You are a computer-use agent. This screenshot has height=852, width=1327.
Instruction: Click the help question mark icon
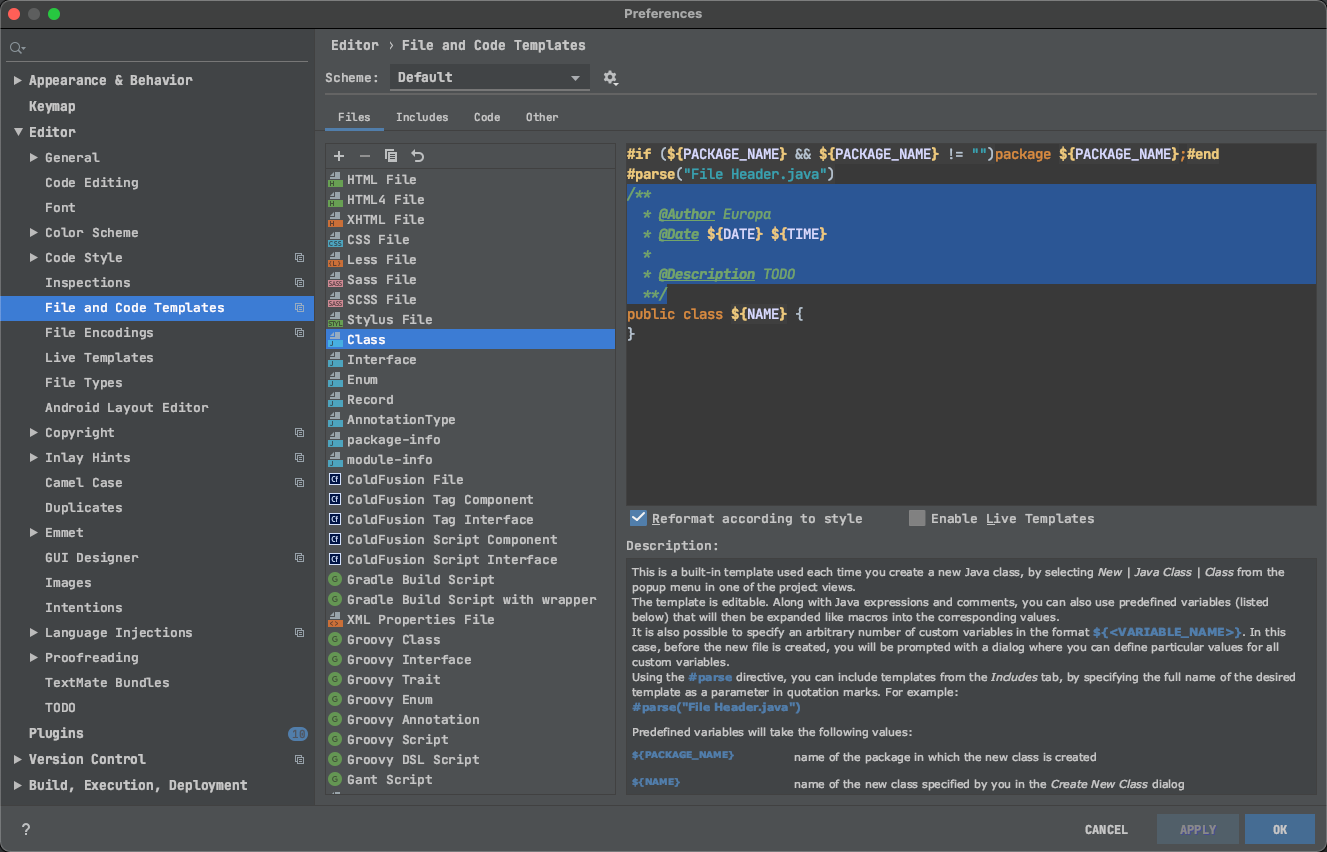pos(26,829)
